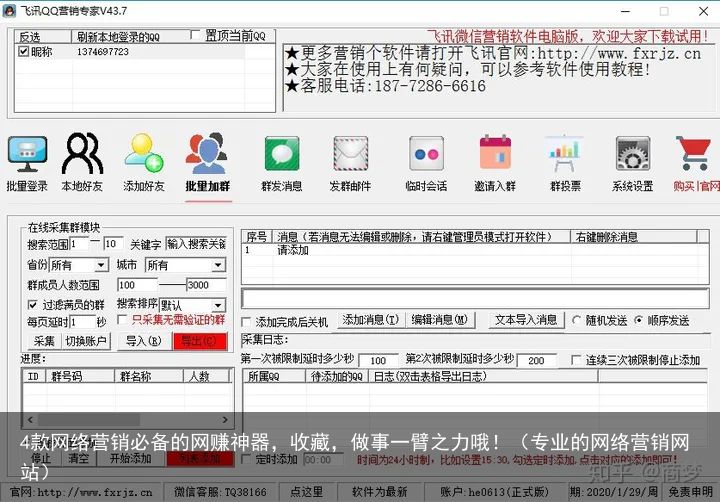The image size is (720, 502).
Task: Toggle 过滤满员的群 checkbox
Action: pyautogui.click(x=33, y=305)
